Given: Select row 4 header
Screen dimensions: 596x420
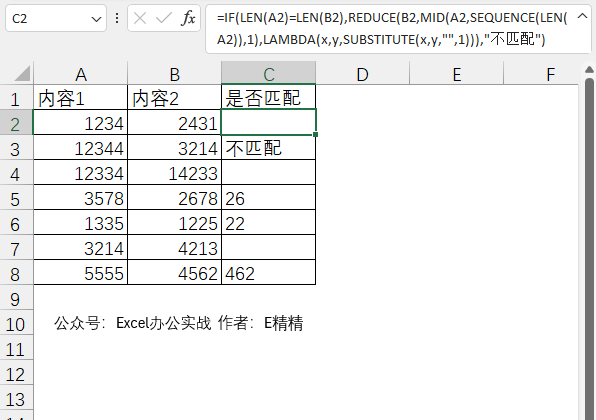Looking at the screenshot, I should click(16, 172).
